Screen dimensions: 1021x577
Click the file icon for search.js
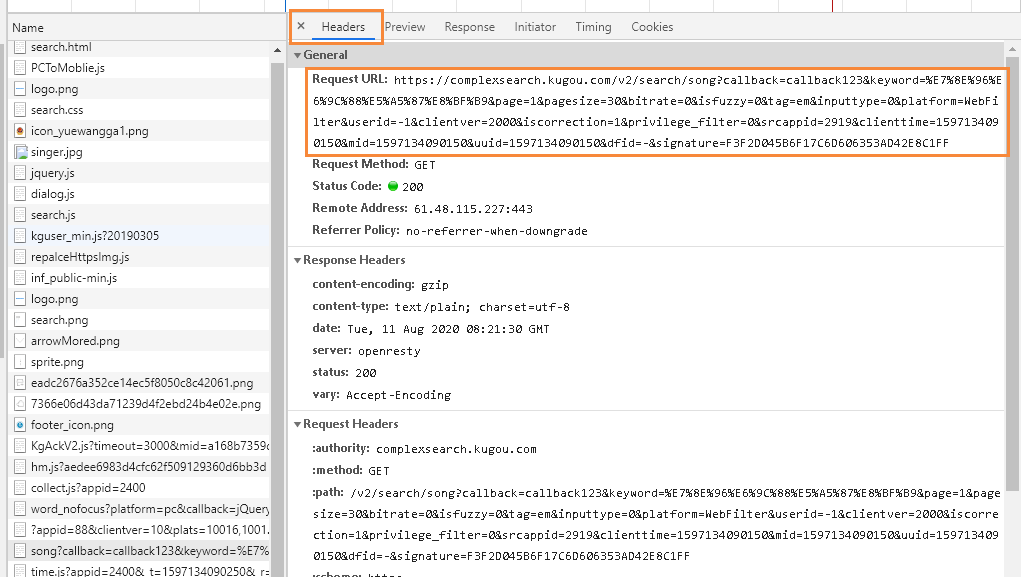point(20,215)
